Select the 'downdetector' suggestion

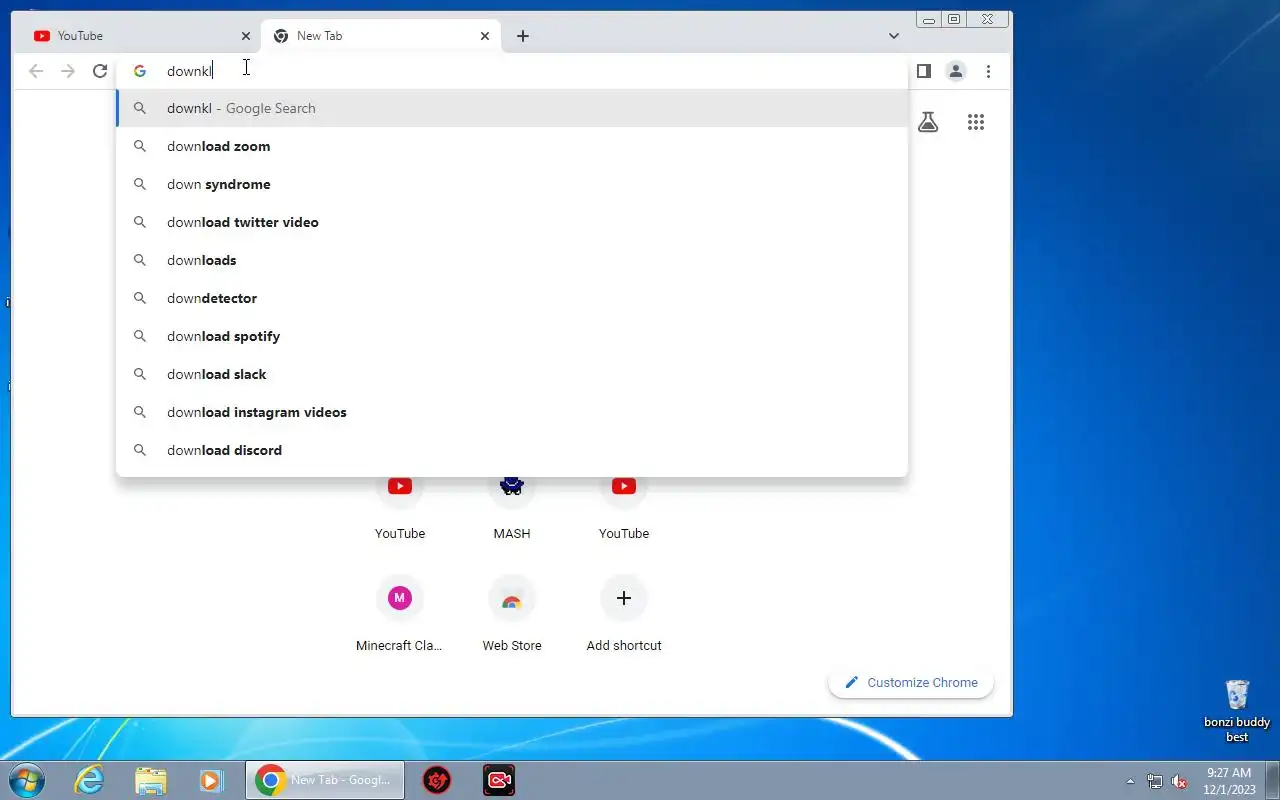pos(512,298)
